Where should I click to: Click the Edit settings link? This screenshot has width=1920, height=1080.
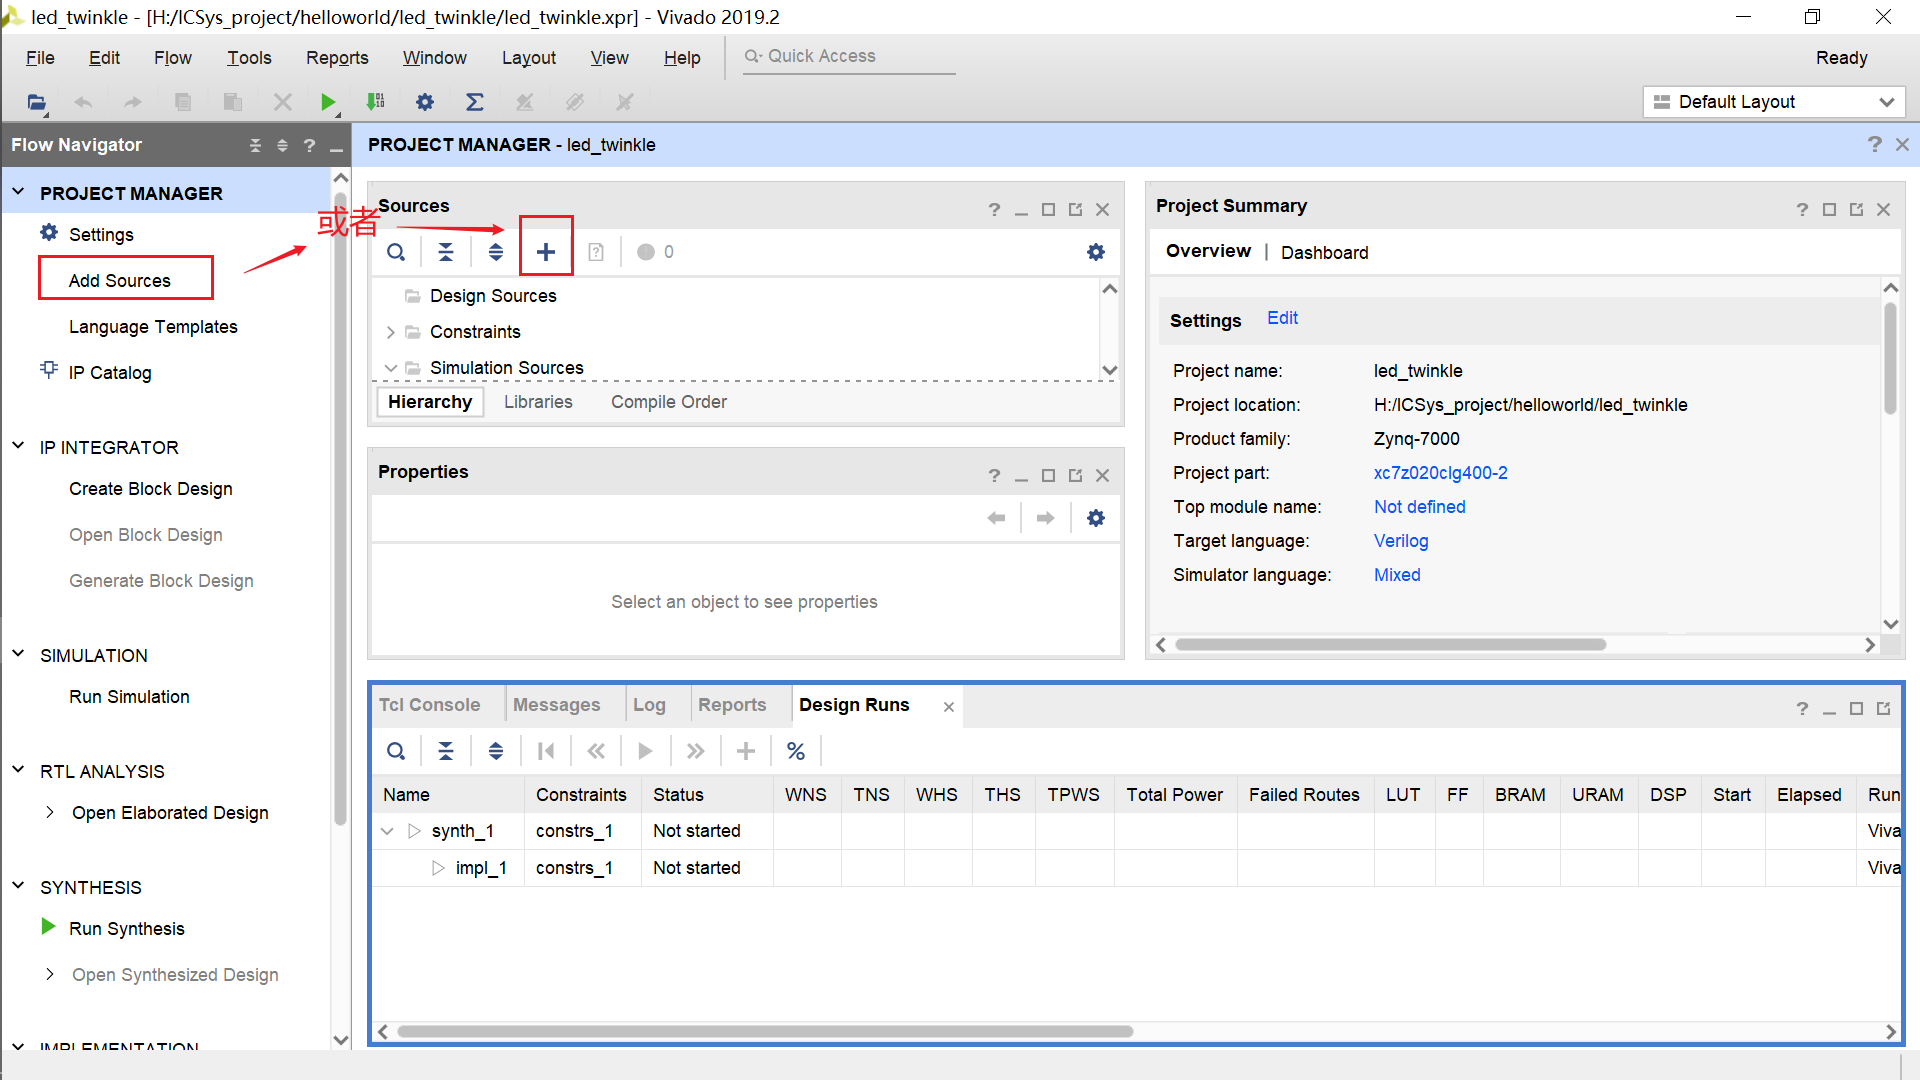(x=1282, y=318)
